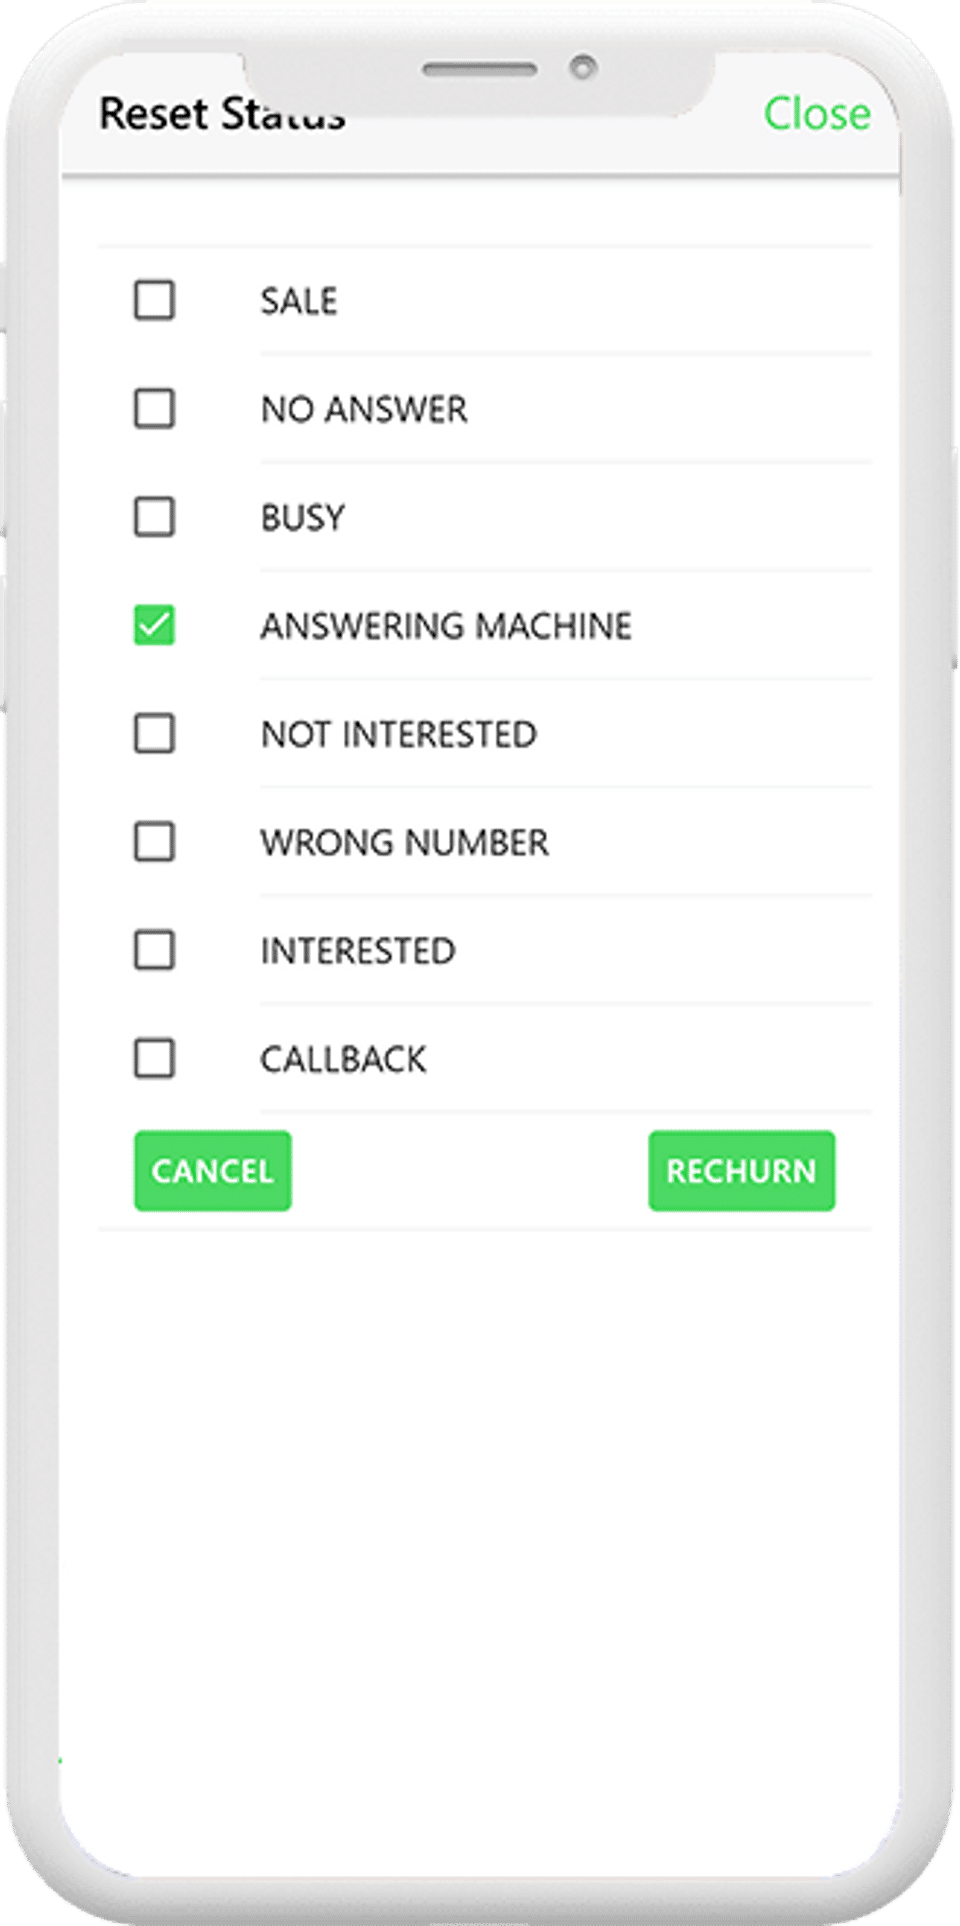Tap the NOT INTERESTED label text
Viewport: 960px width, 1926px height.
coord(399,735)
